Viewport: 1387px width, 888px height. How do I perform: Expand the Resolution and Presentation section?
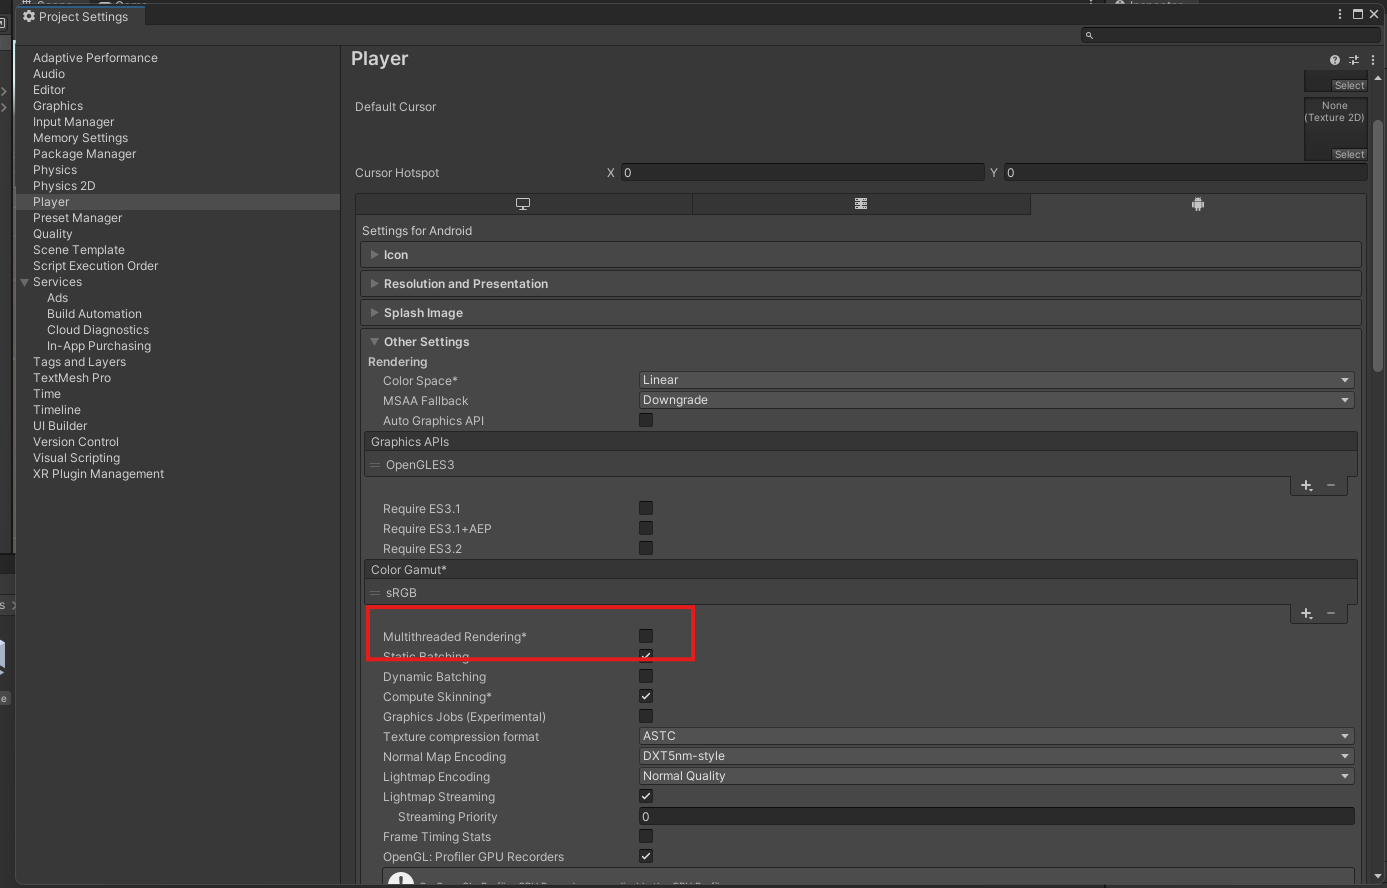(x=860, y=284)
